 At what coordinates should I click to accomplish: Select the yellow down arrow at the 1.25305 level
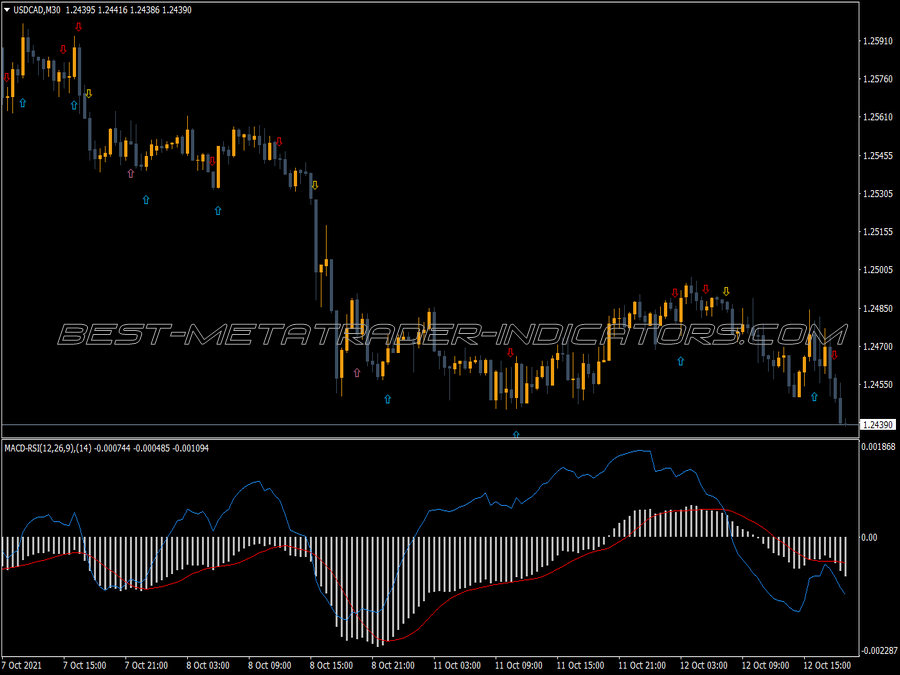click(315, 185)
